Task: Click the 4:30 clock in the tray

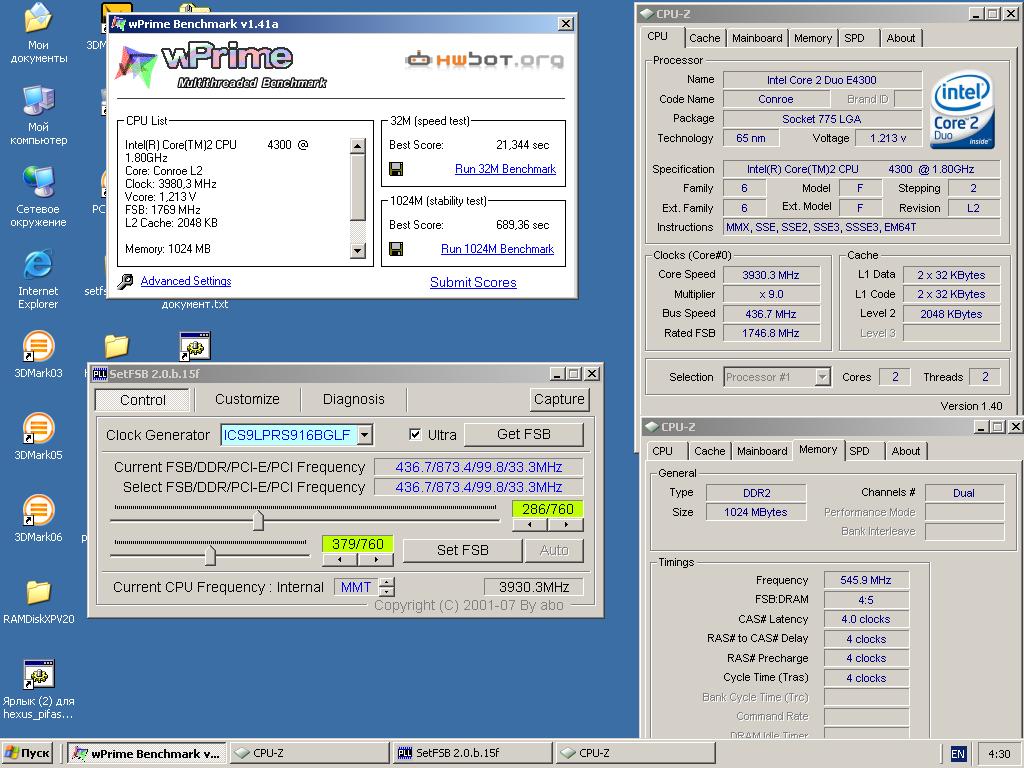Action: point(999,754)
